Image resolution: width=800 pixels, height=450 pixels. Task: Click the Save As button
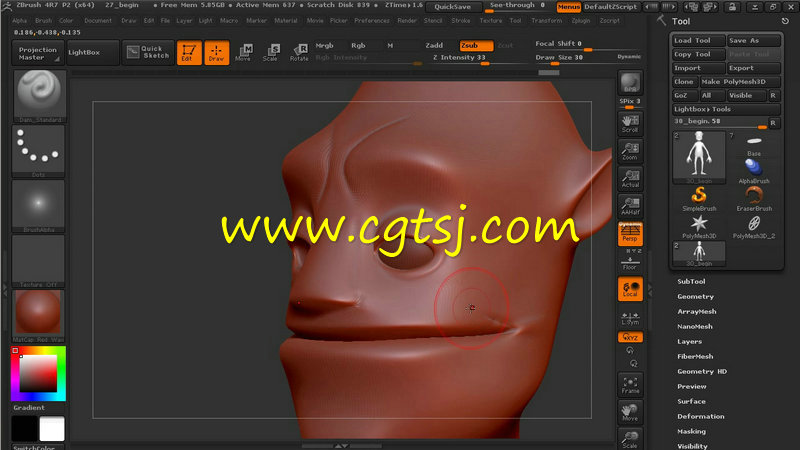[x=754, y=40]
